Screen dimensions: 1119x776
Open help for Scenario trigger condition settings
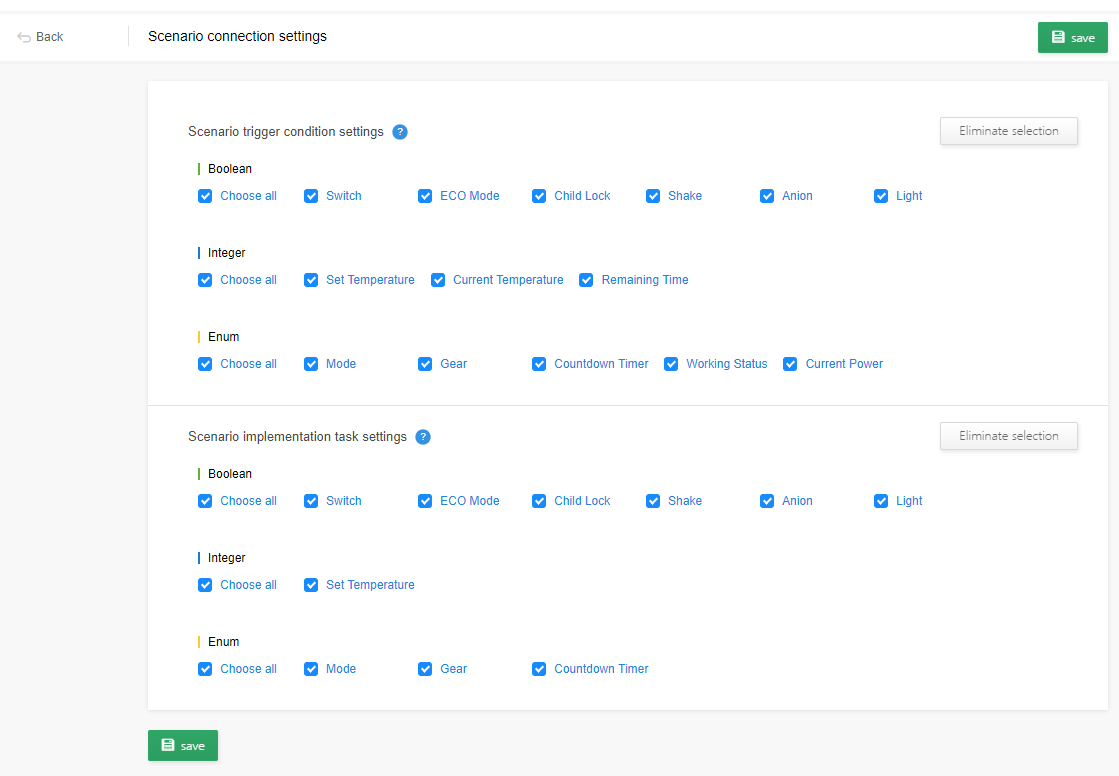[x=400, y=132]
